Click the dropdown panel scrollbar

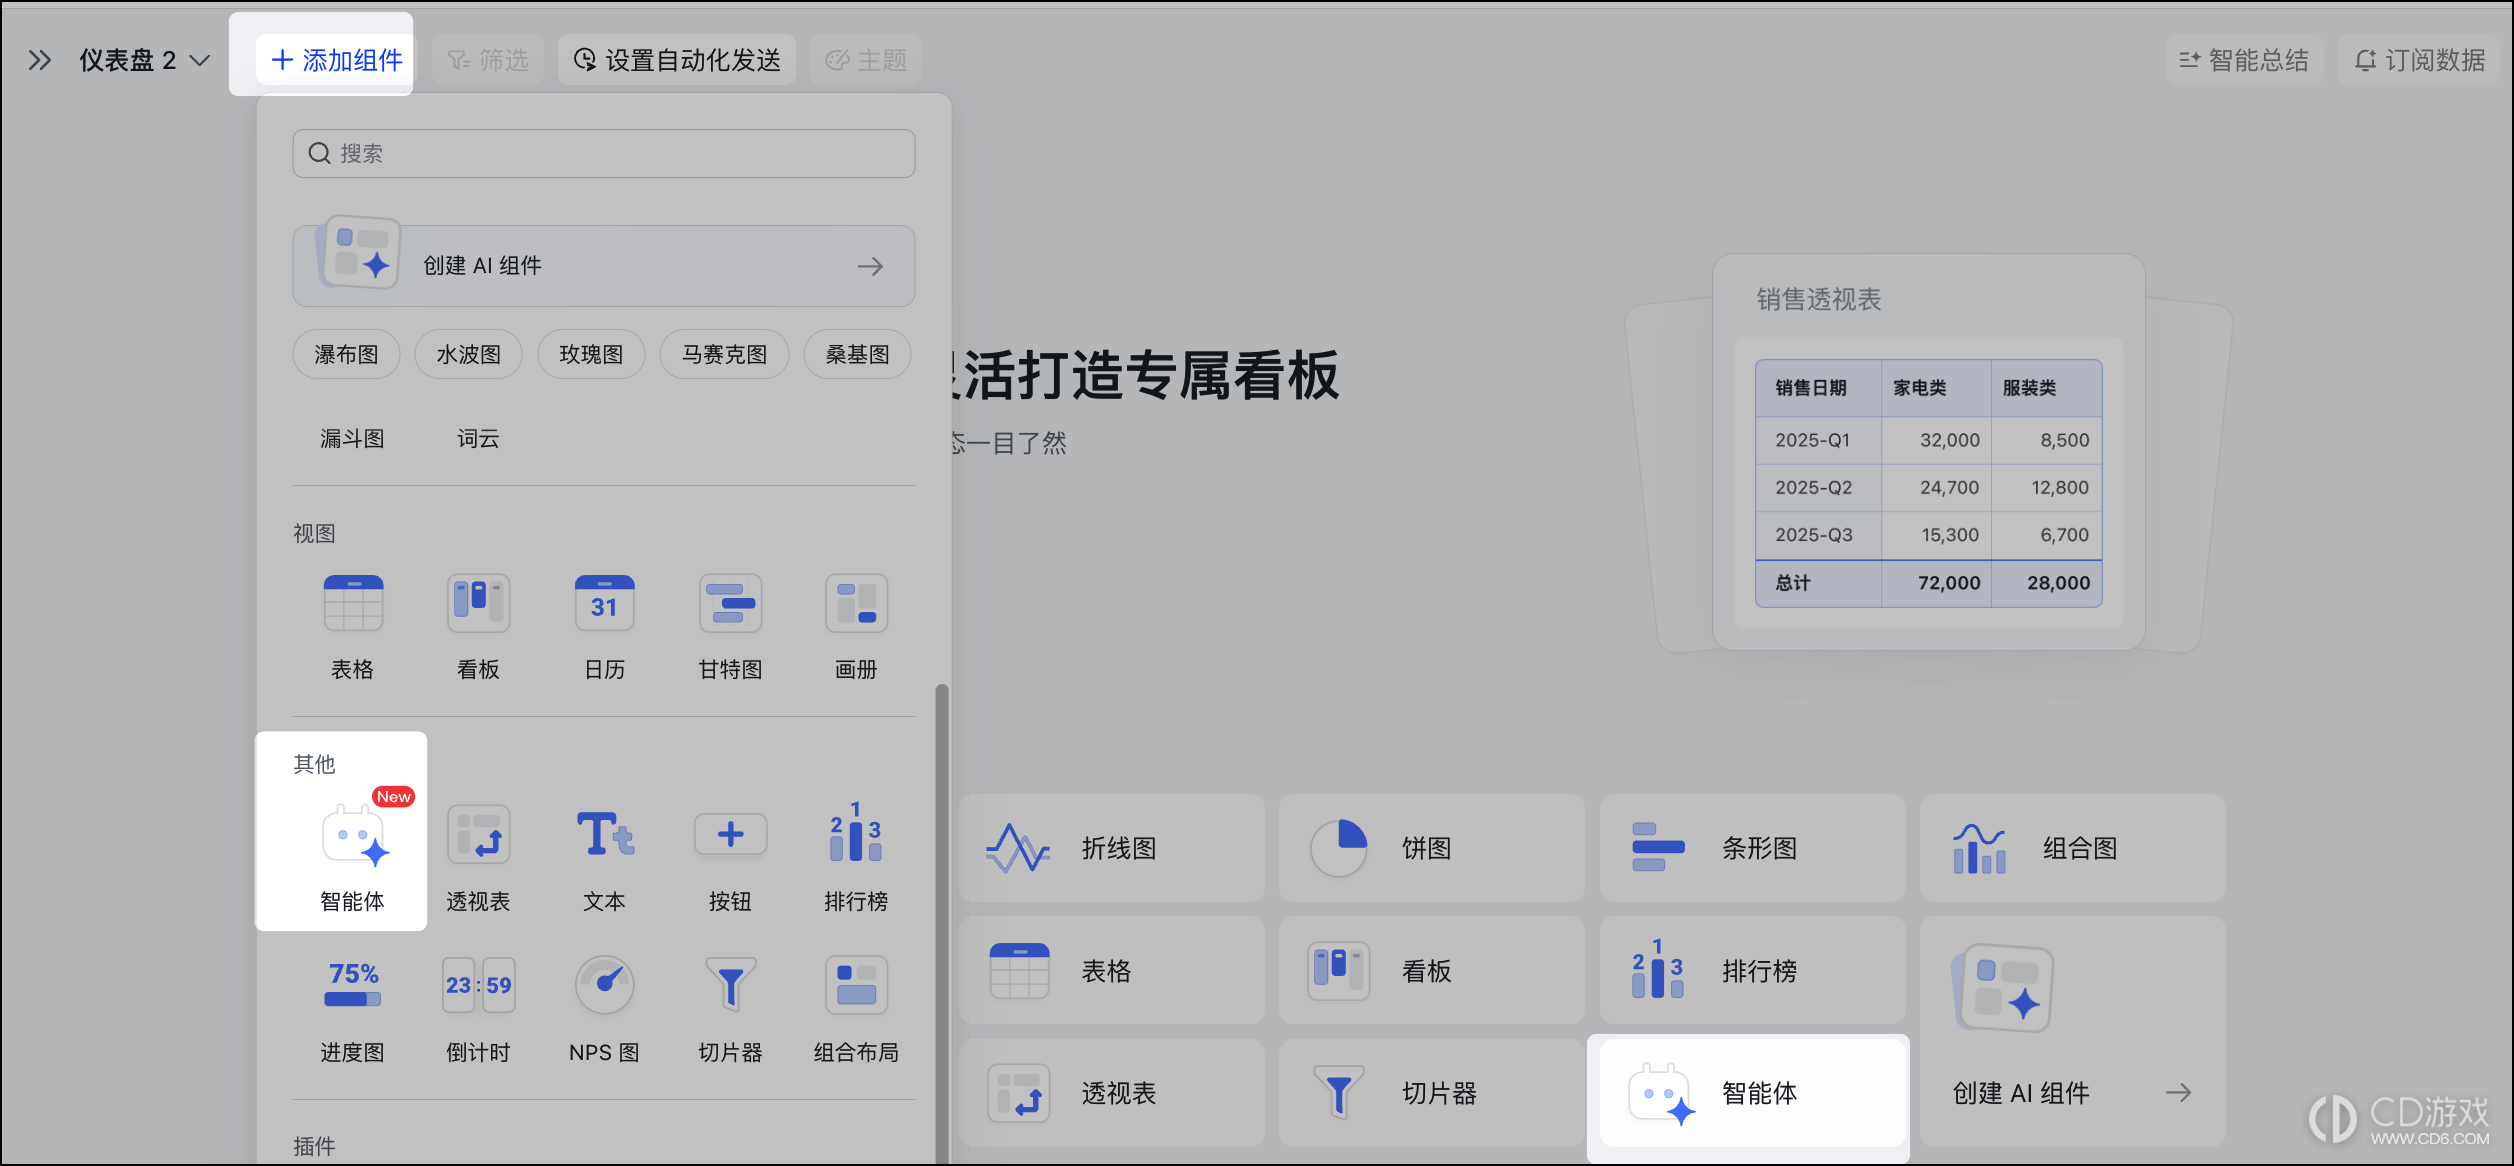click(x=941, y=924)
